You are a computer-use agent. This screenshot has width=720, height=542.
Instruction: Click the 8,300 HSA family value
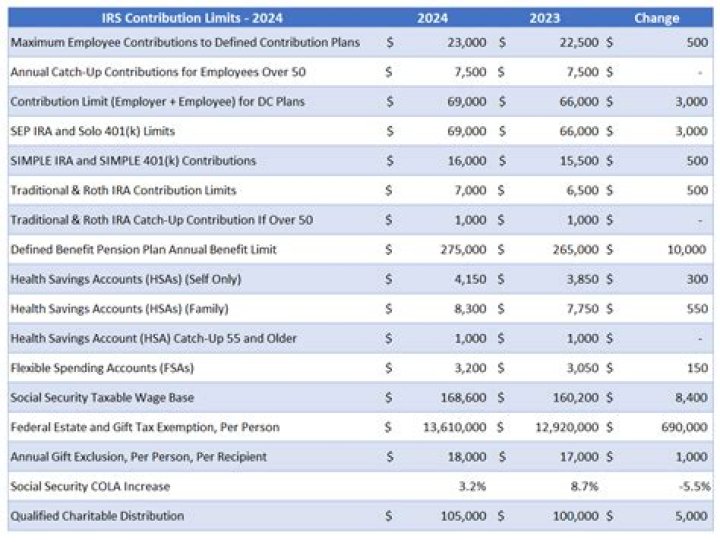[x=470, y=309]
